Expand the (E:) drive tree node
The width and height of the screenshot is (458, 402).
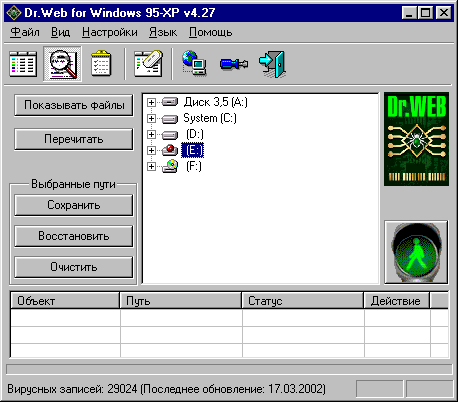[151, 150]
